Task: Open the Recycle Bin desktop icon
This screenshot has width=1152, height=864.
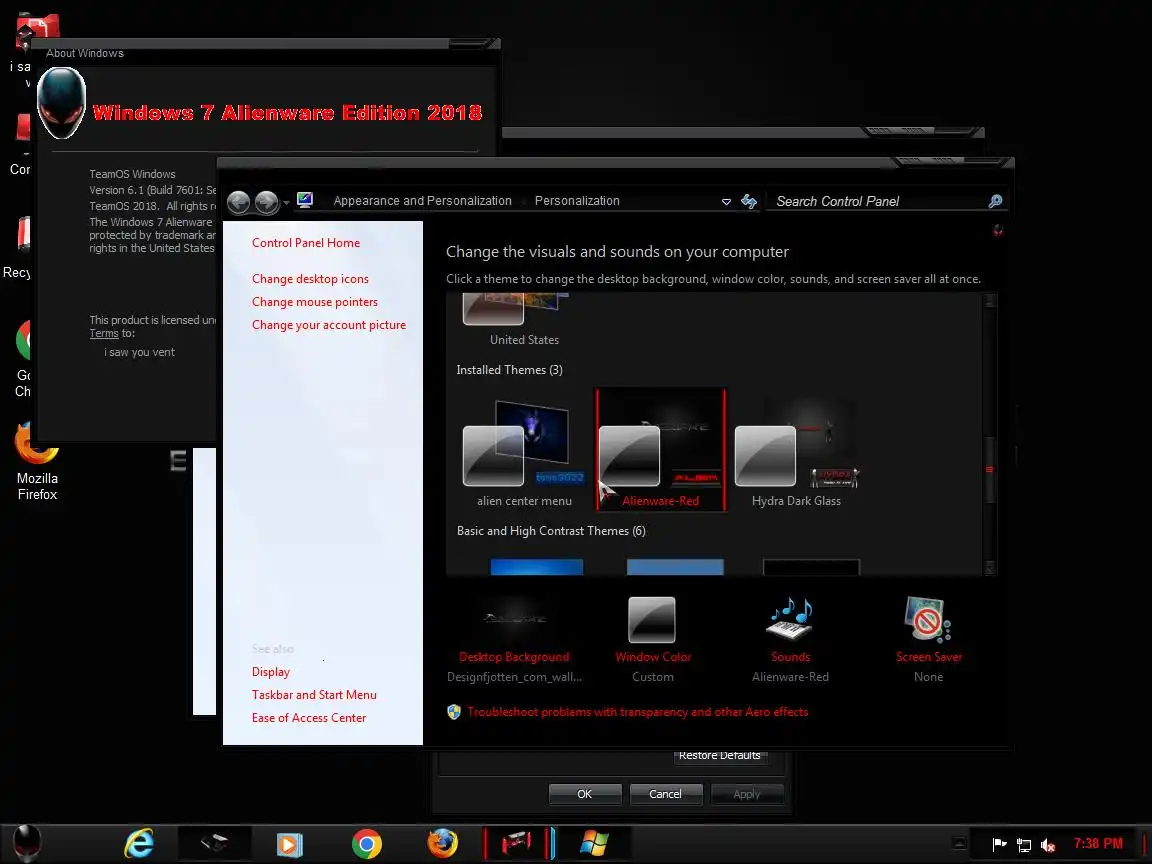Action: [x=18, y=248]
